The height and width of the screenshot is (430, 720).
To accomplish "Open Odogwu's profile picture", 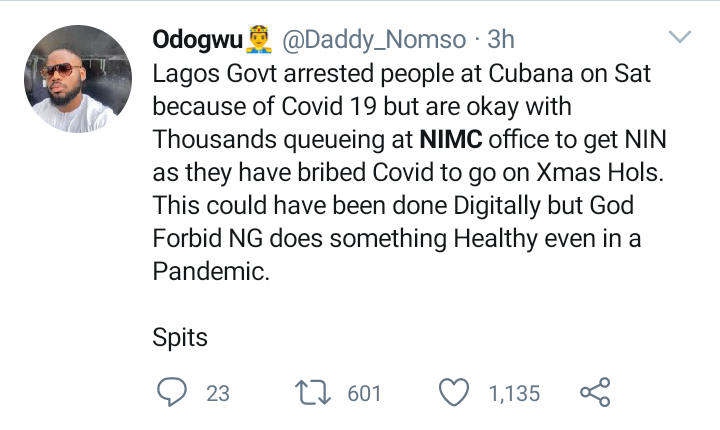I will click(x=77, y=79).
